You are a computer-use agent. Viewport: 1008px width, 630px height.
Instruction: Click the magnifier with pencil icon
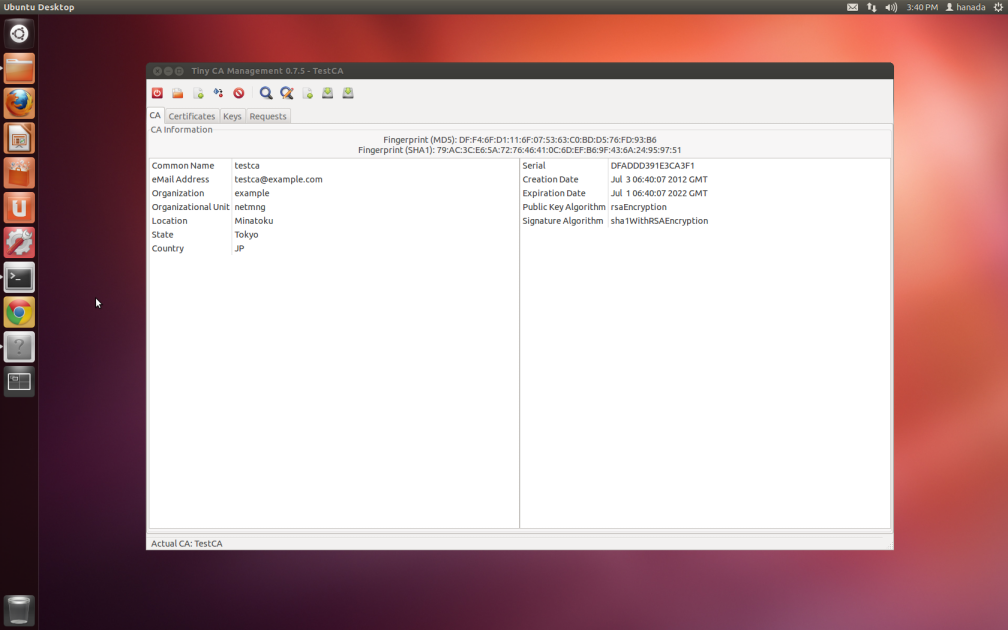coord(286,93)
